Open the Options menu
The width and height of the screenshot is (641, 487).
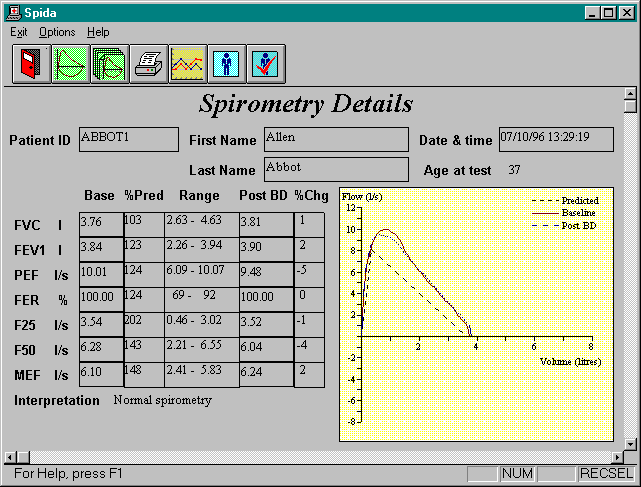(57, 32)
